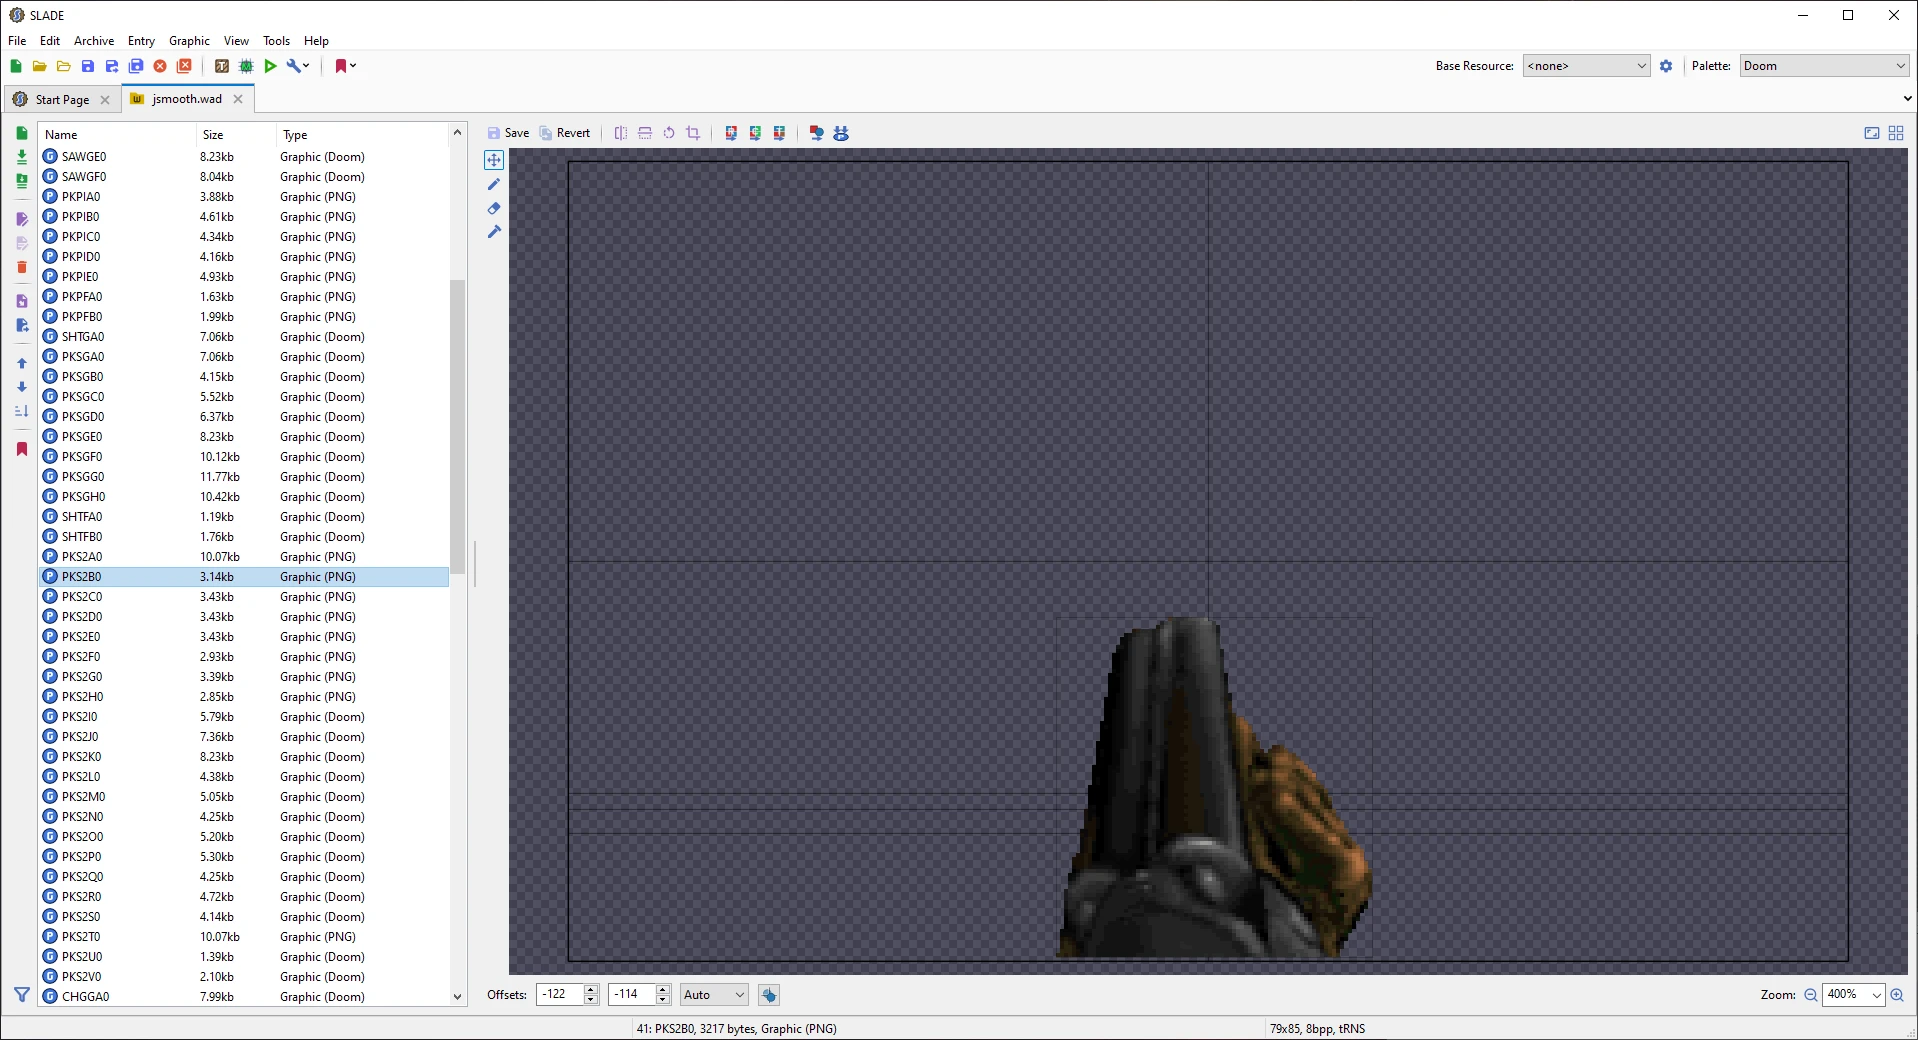Open the Base Resource dropdown

(1586, 66)
